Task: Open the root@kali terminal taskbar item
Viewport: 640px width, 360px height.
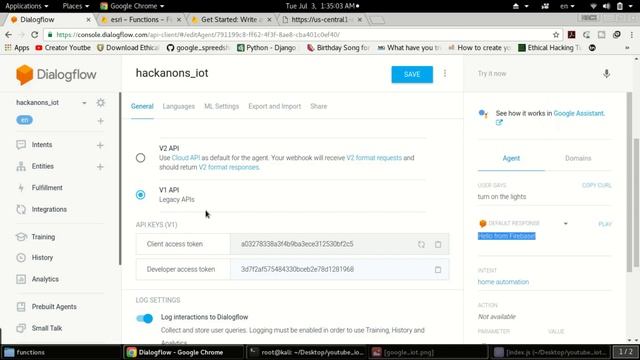Action: (x=307, y=352)
